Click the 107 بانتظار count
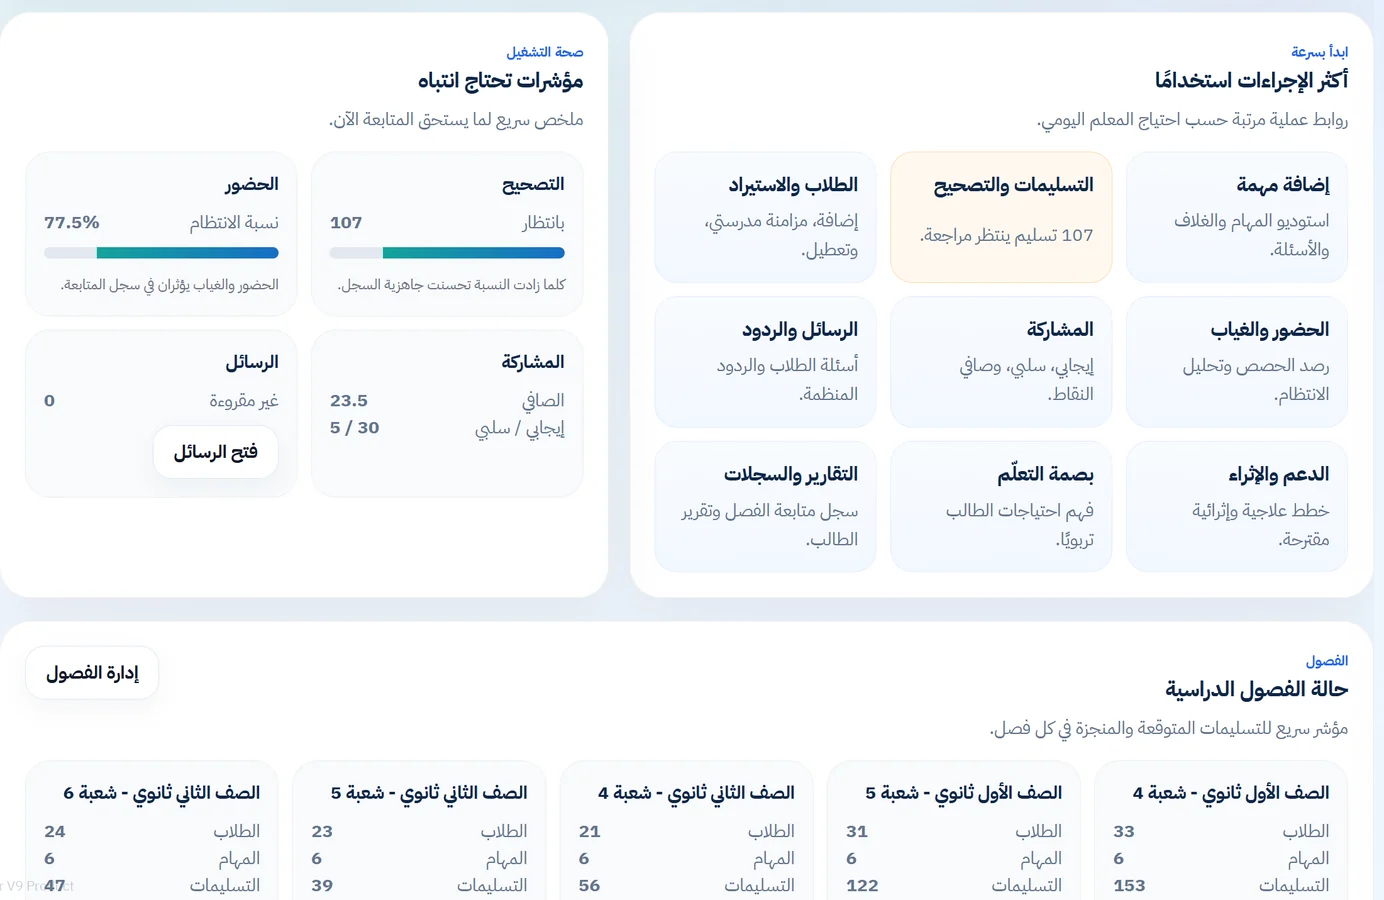Screen dimensions: 1384x900 pyautogui.click(x=346, y=223)
